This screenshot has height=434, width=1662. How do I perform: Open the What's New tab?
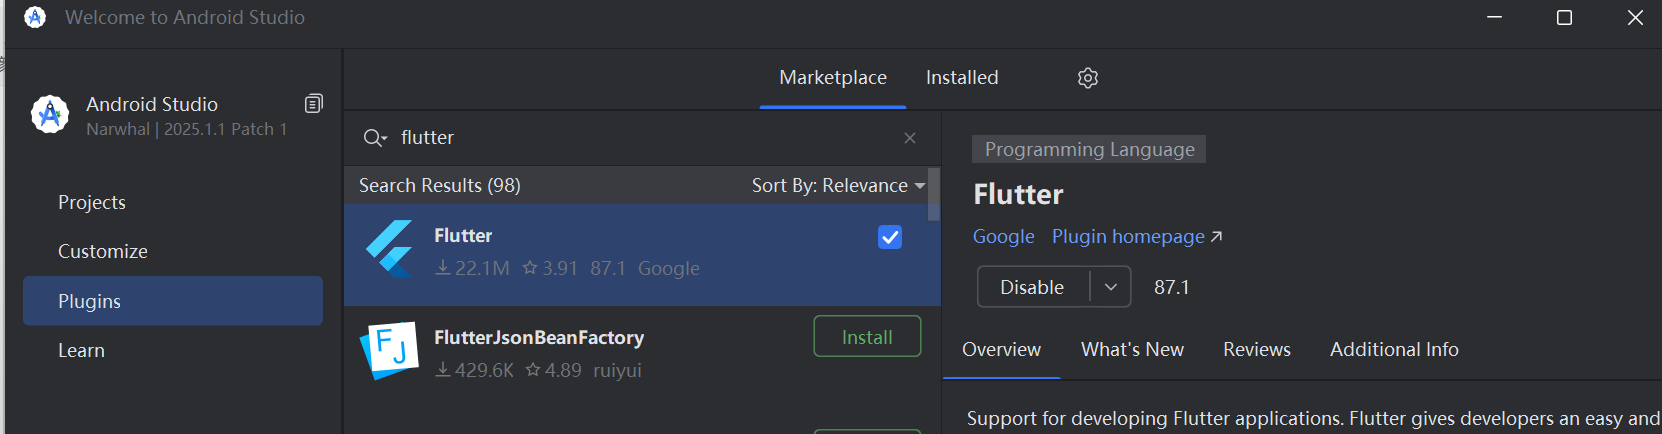coord(1132,350)
